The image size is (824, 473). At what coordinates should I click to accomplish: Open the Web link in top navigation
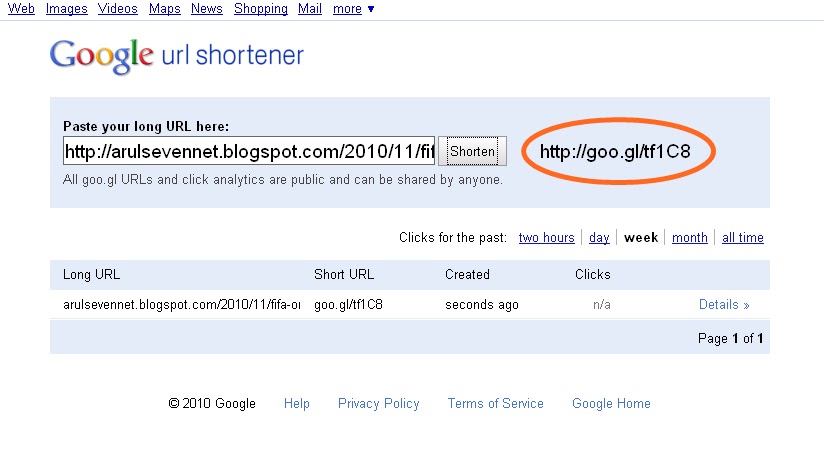[21, 9]
